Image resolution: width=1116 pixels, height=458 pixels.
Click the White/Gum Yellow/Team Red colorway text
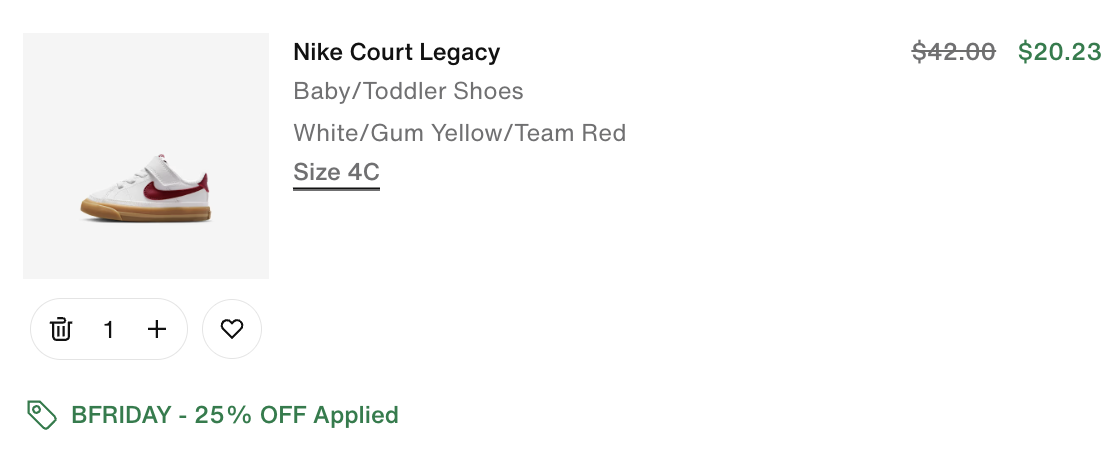pyautogui.click(x=459, y=132)
